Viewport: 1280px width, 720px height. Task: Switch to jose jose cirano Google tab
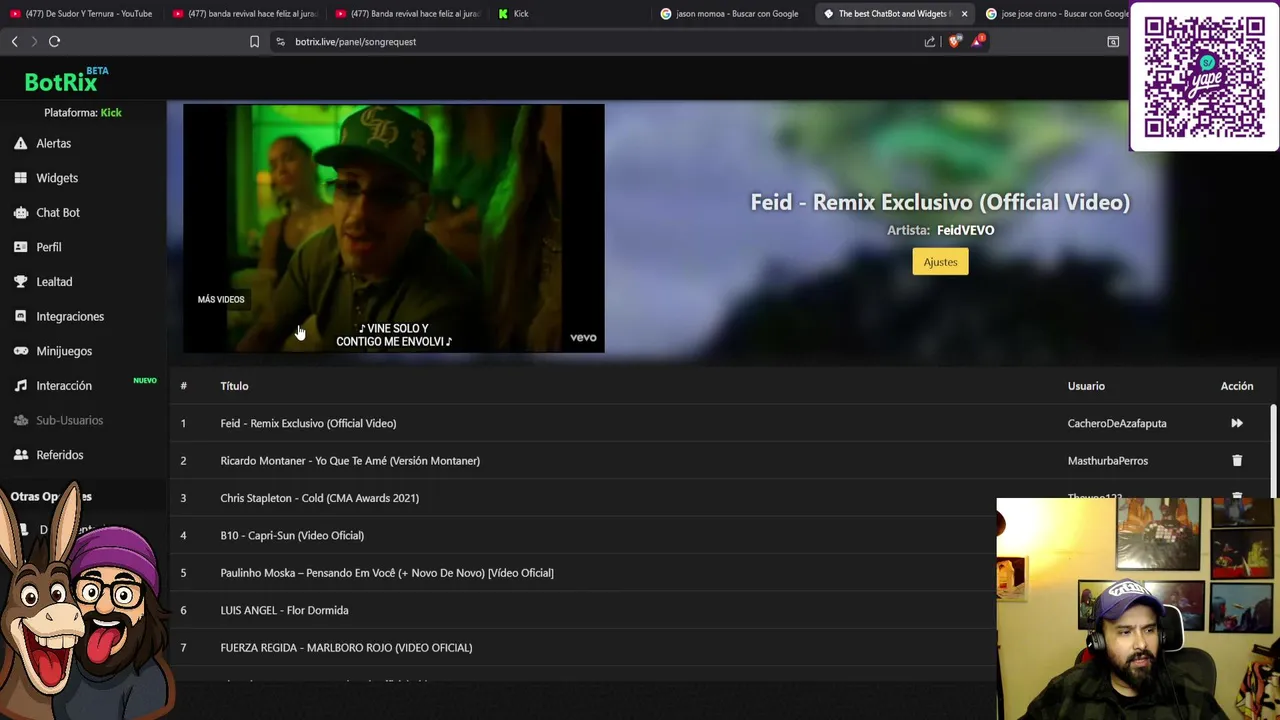(1058, 14)
